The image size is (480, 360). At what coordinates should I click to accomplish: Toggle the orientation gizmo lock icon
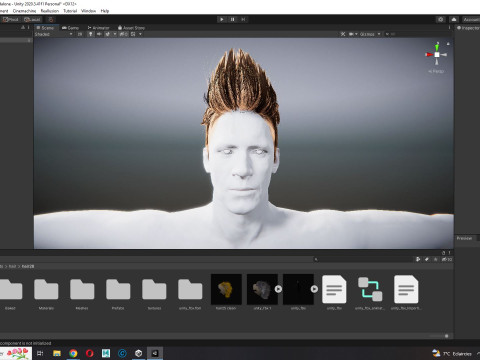[x=448, y=44]
